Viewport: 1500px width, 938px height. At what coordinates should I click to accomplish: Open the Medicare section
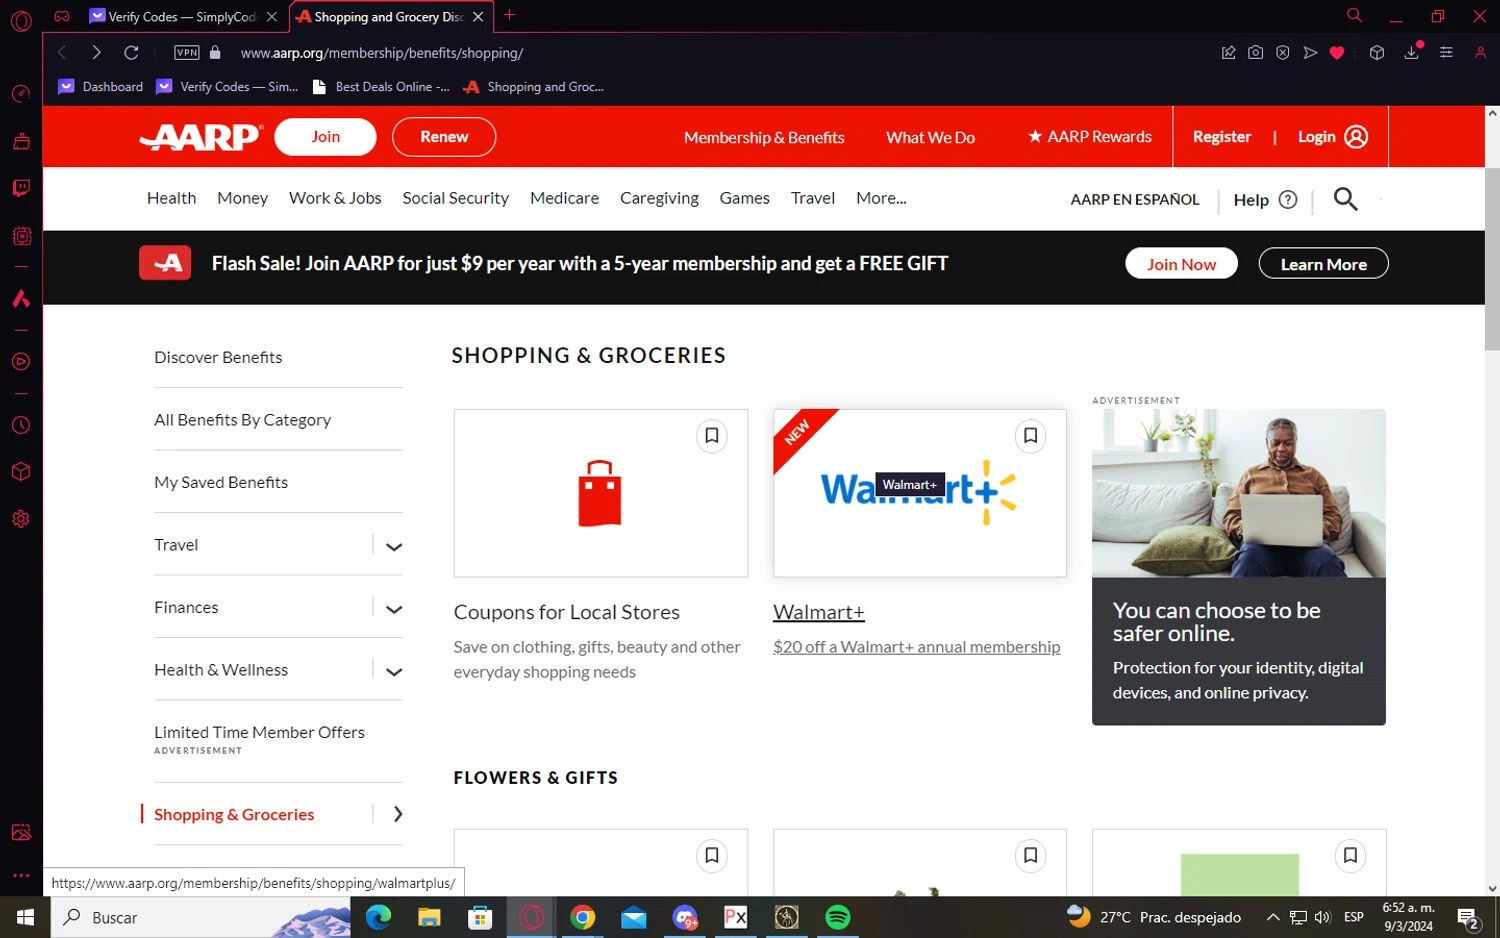tap(564, 198)
